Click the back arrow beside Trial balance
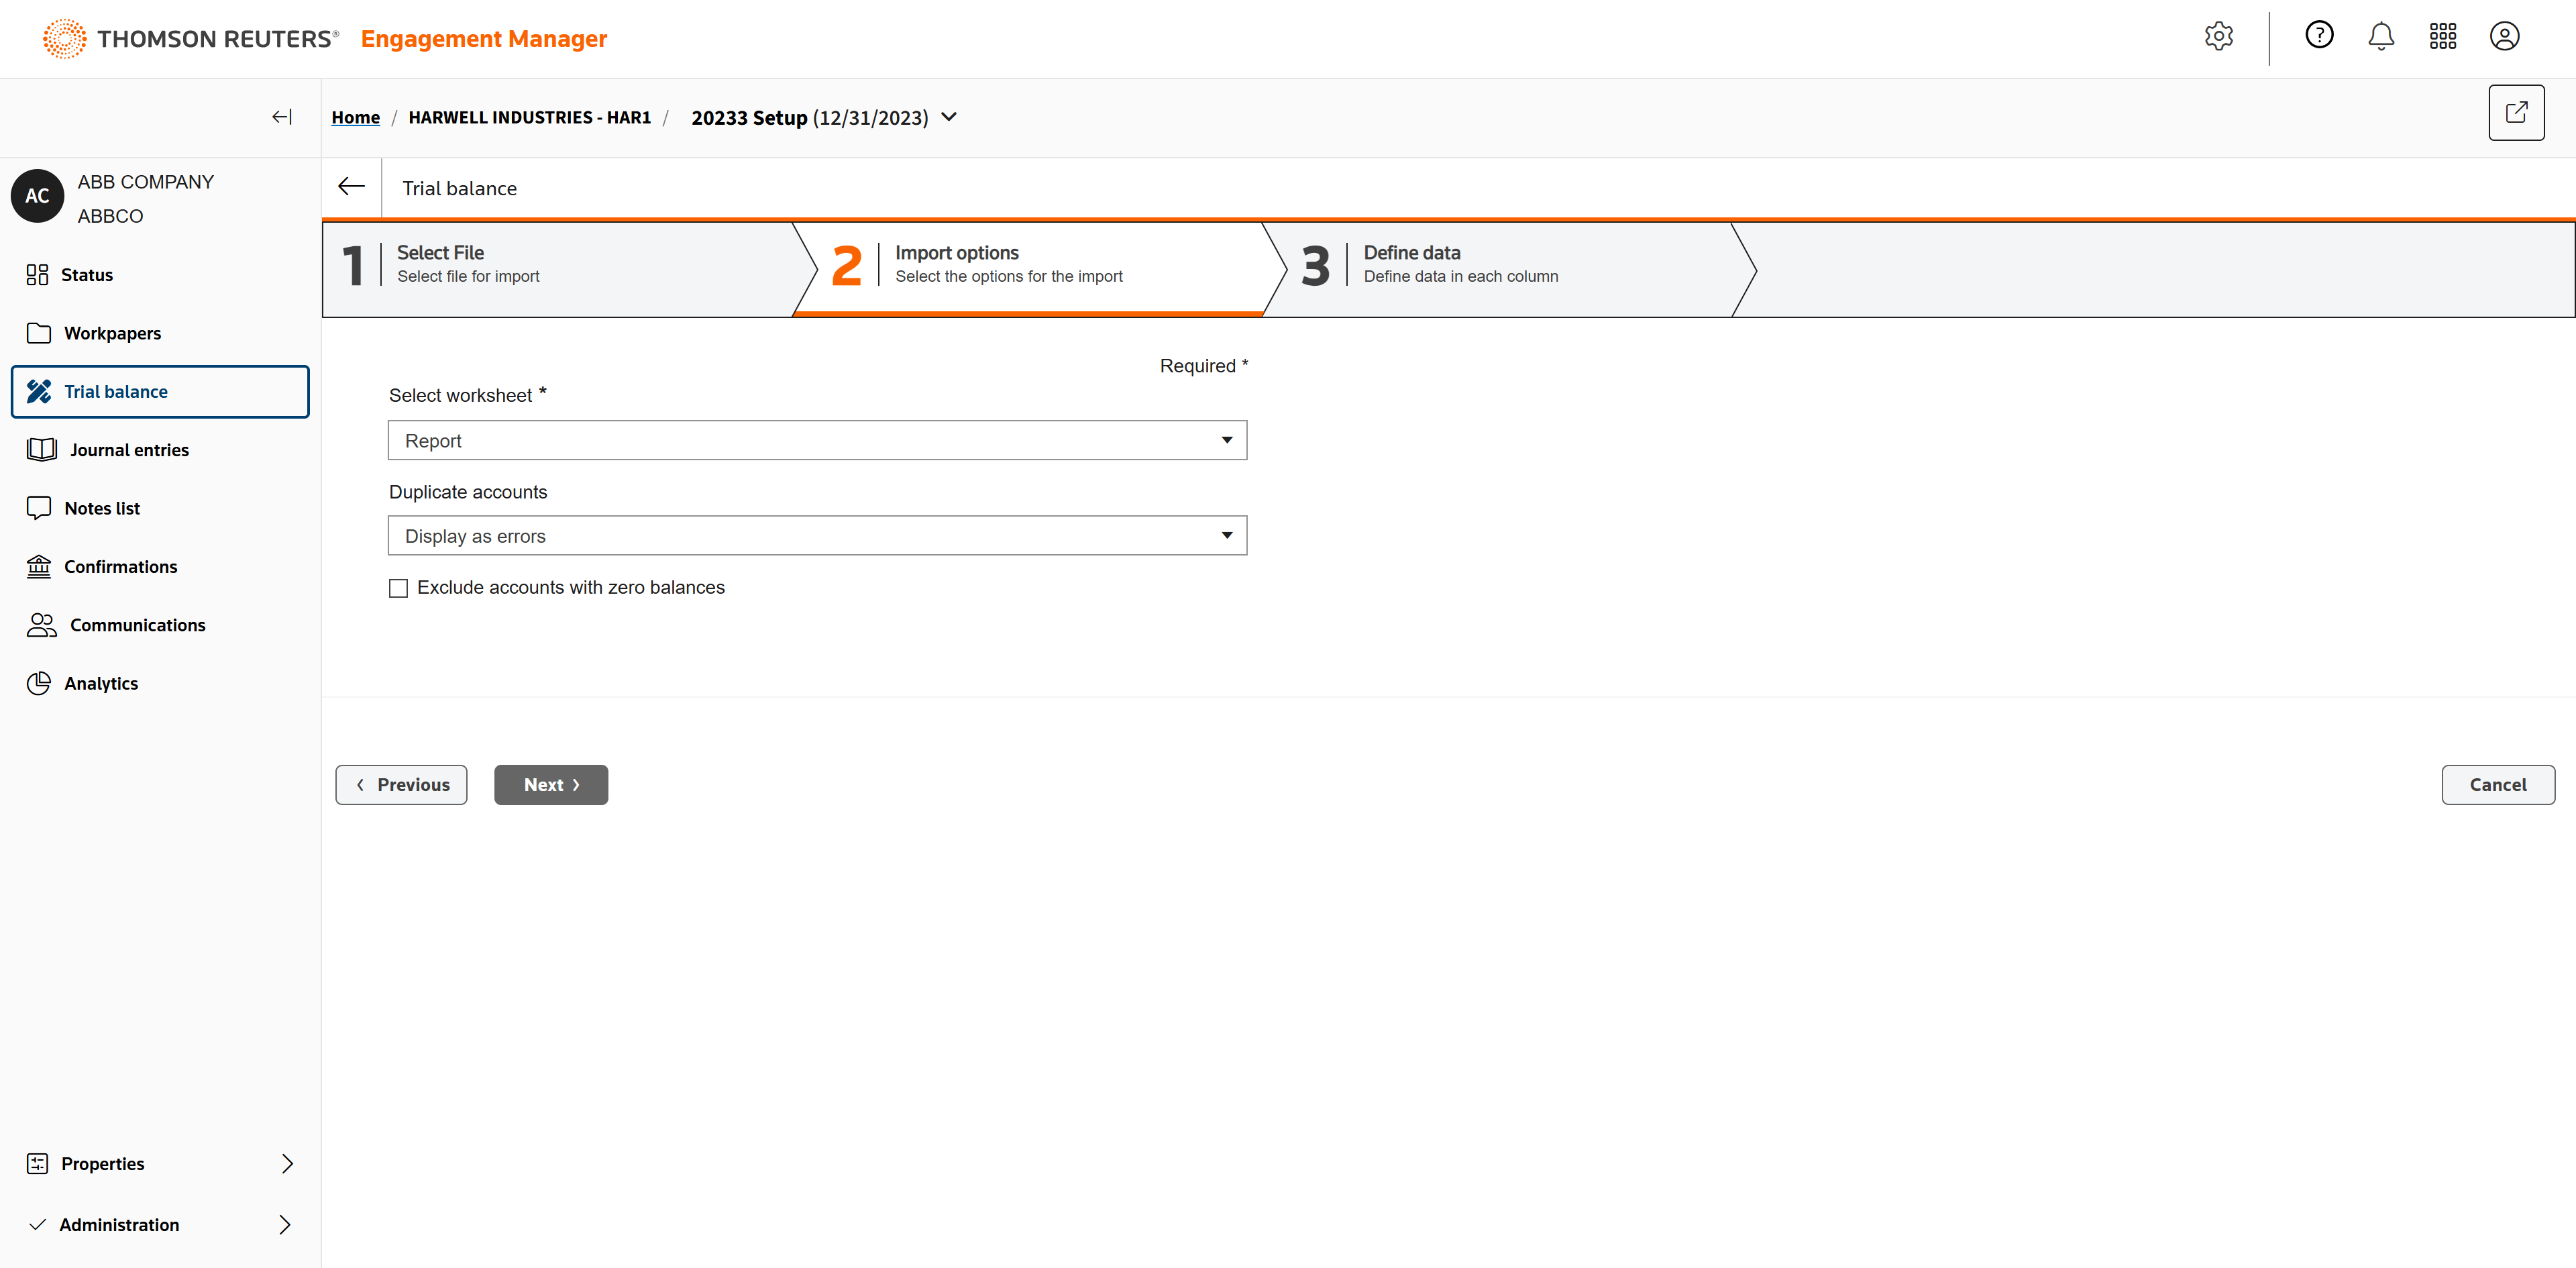Viewport: 2576px width, 1268px height. point(351,187)
